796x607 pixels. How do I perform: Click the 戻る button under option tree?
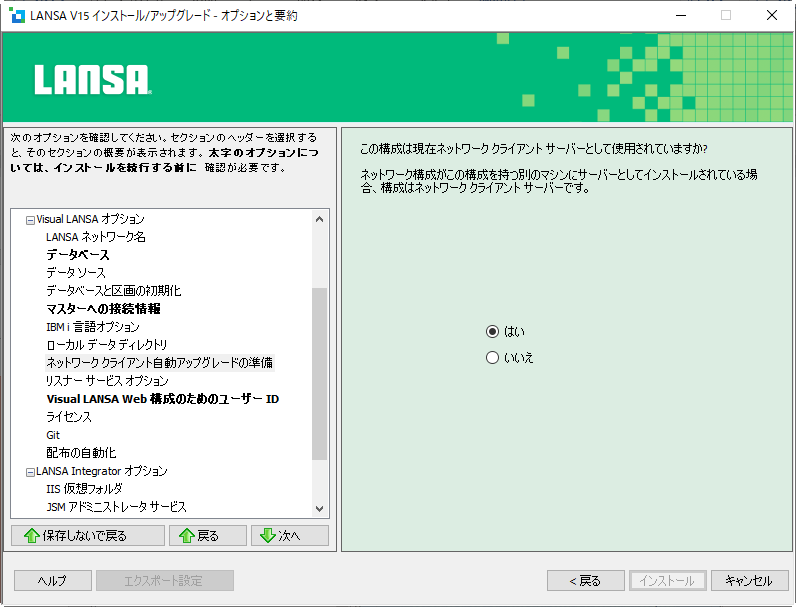tap(208, 535)
